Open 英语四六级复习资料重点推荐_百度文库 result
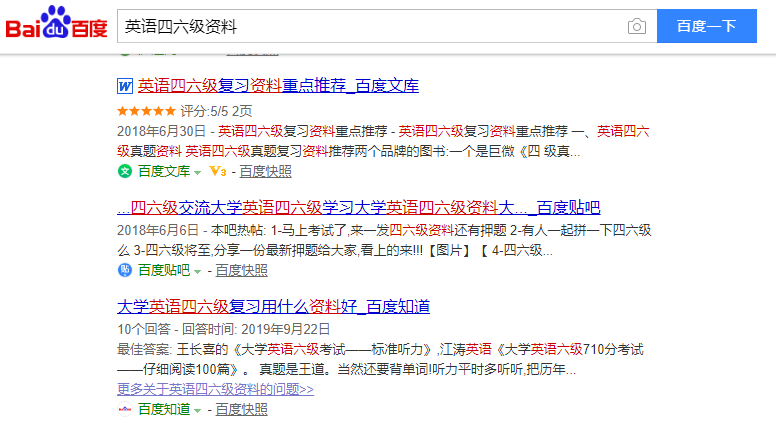The width and height of the screenshot is (776, 422). tap(278, 86)
